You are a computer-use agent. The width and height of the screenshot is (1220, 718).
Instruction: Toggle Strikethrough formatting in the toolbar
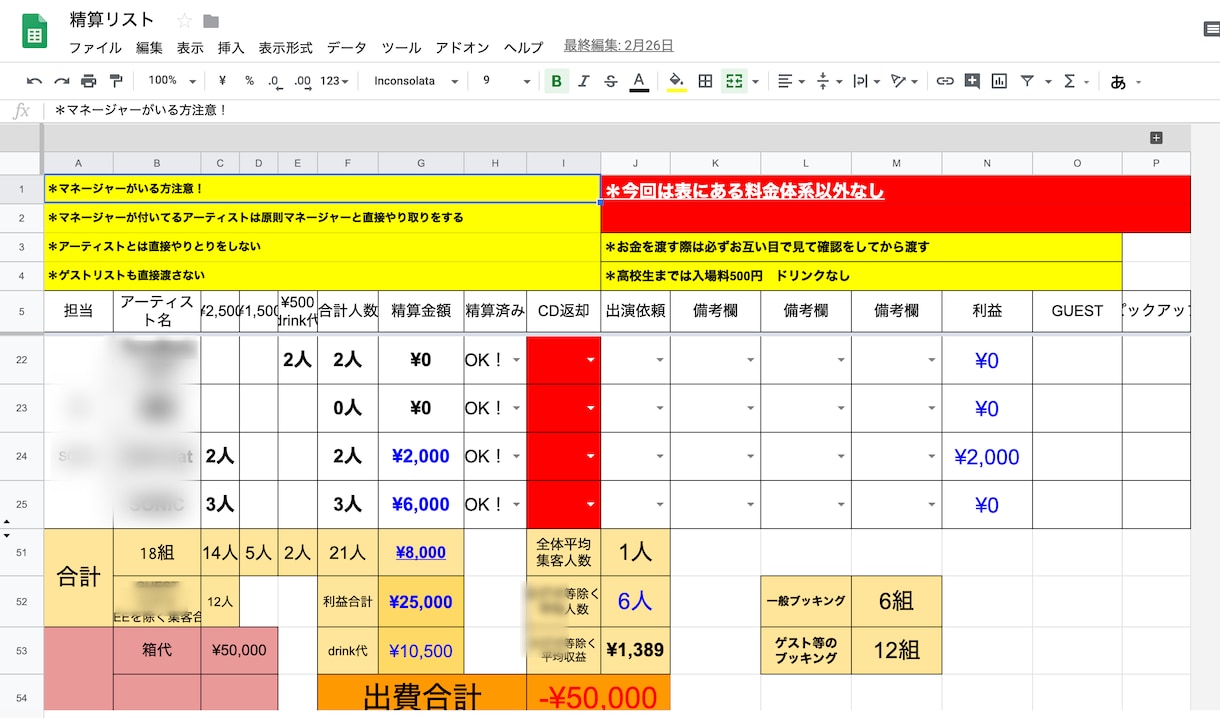pos(611,81)
